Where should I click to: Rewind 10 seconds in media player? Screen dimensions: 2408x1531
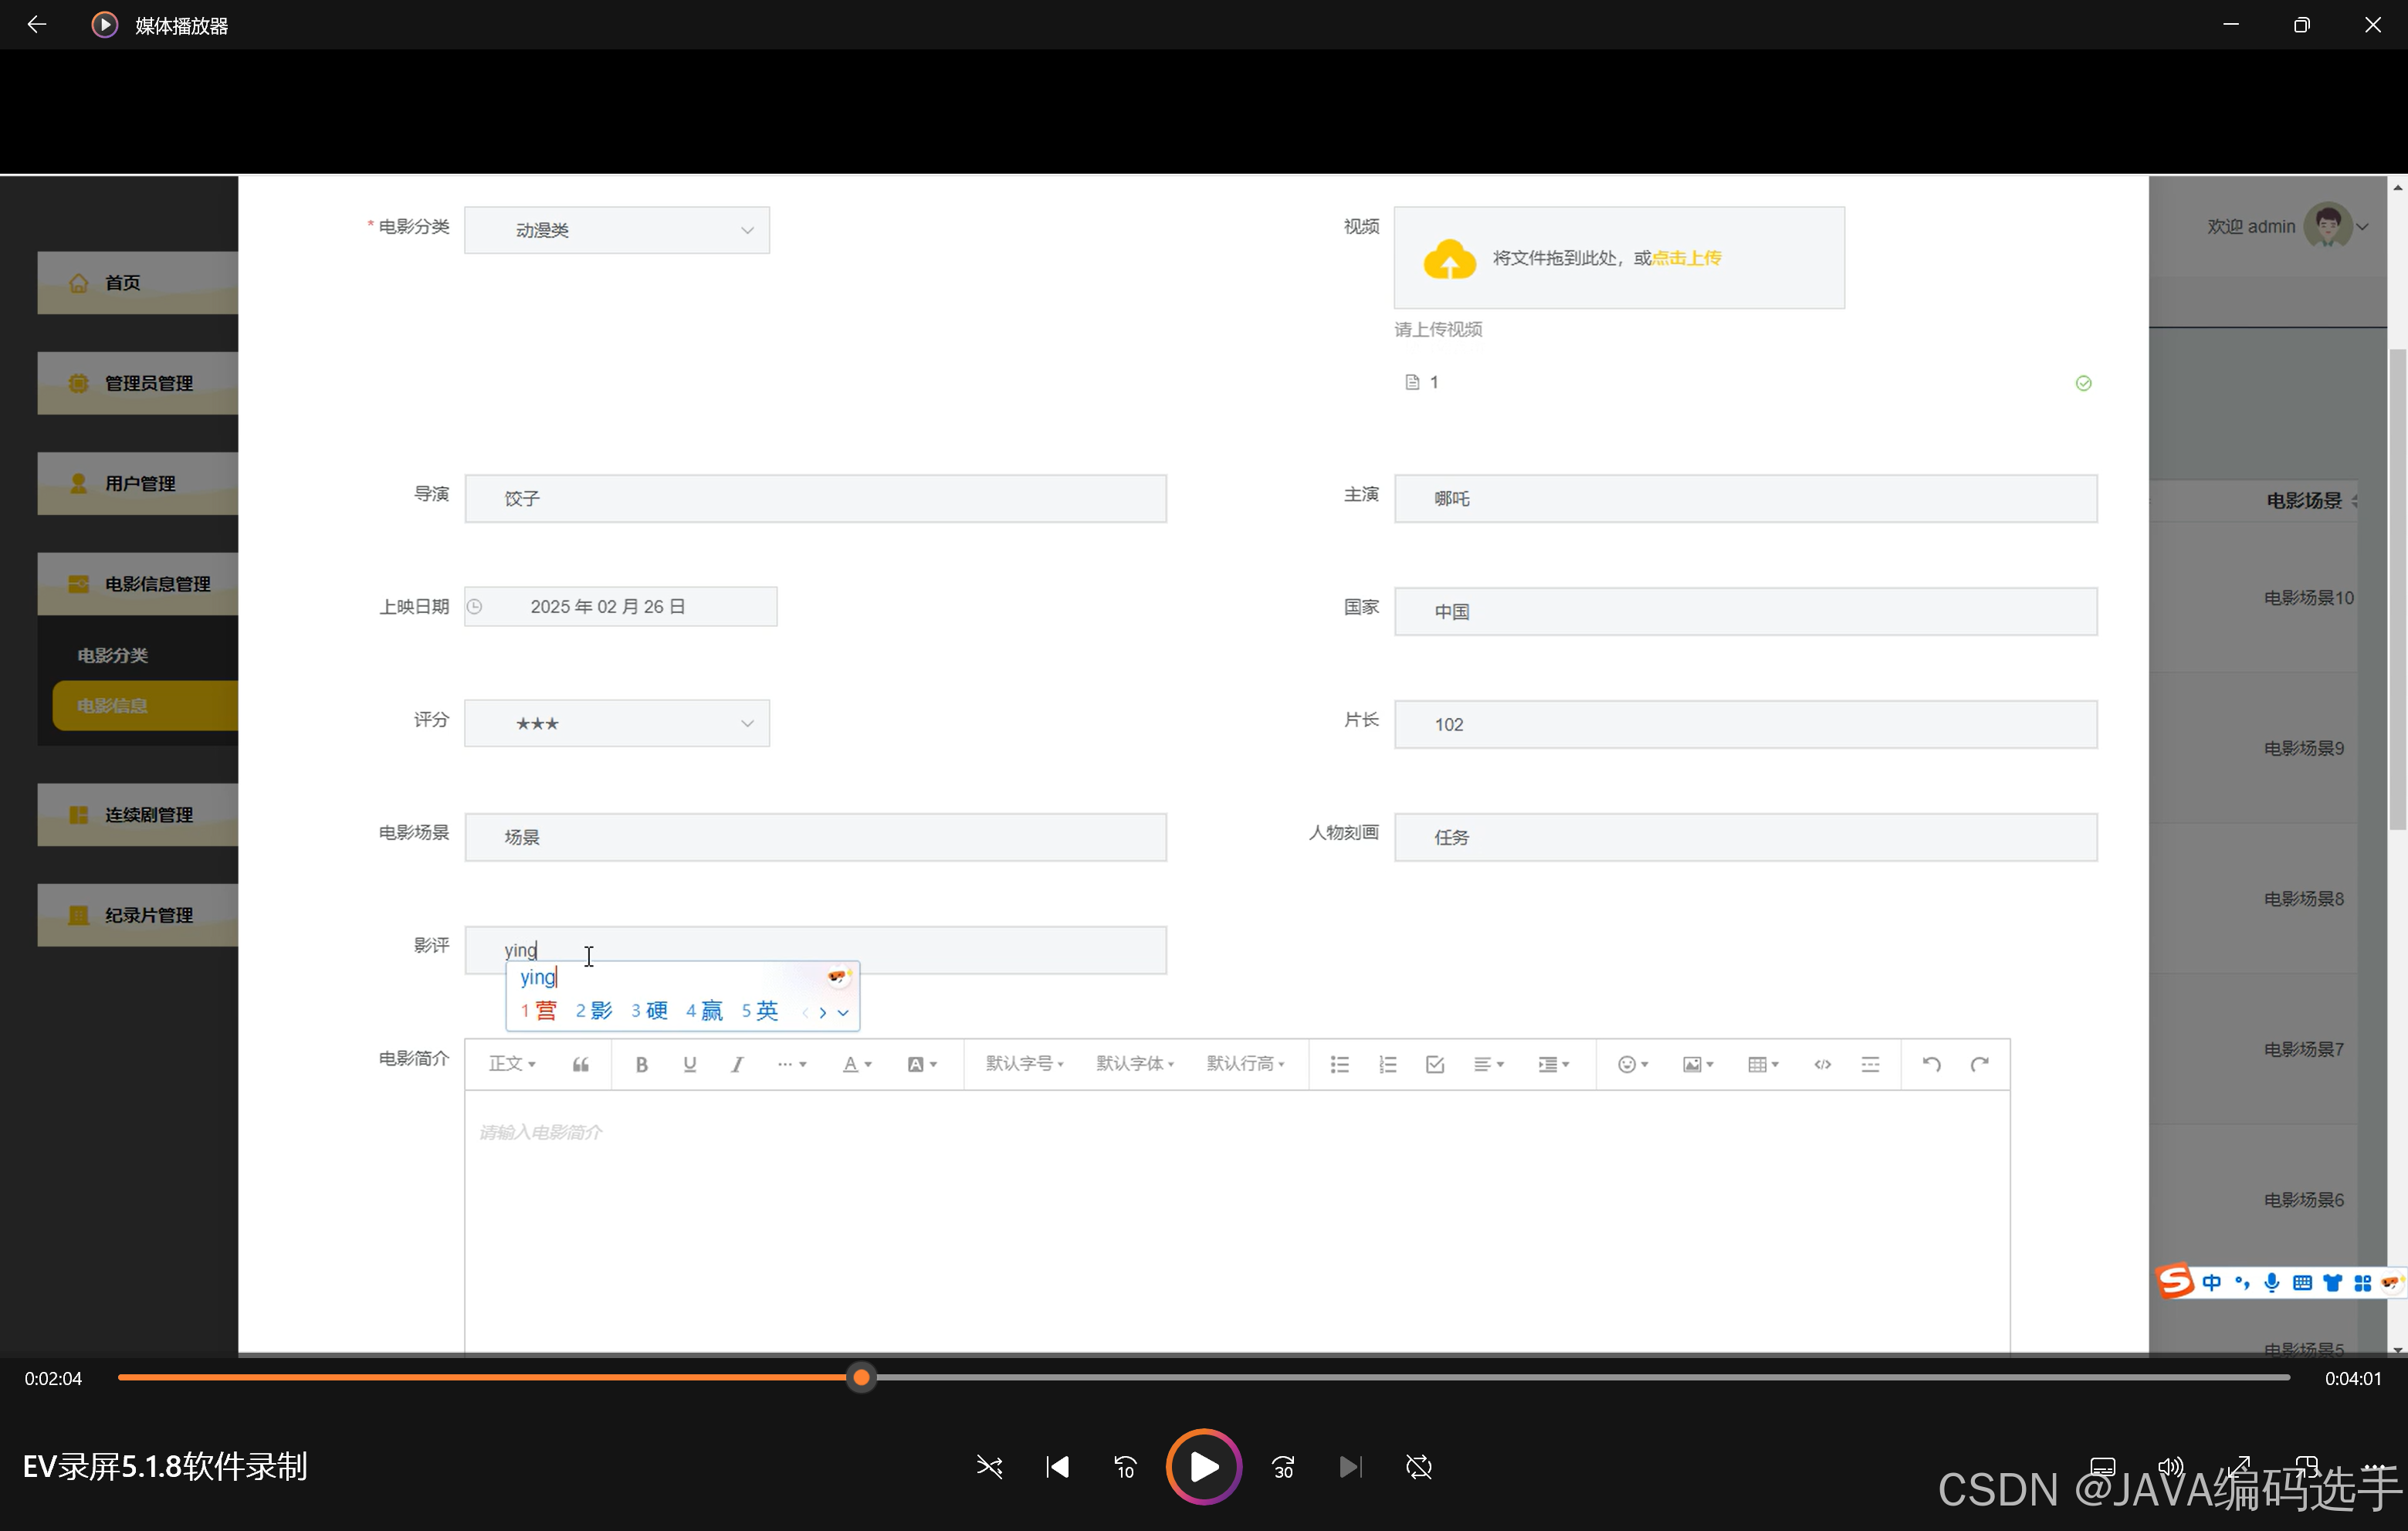pyautogui.click(x=1125, y=1467)
